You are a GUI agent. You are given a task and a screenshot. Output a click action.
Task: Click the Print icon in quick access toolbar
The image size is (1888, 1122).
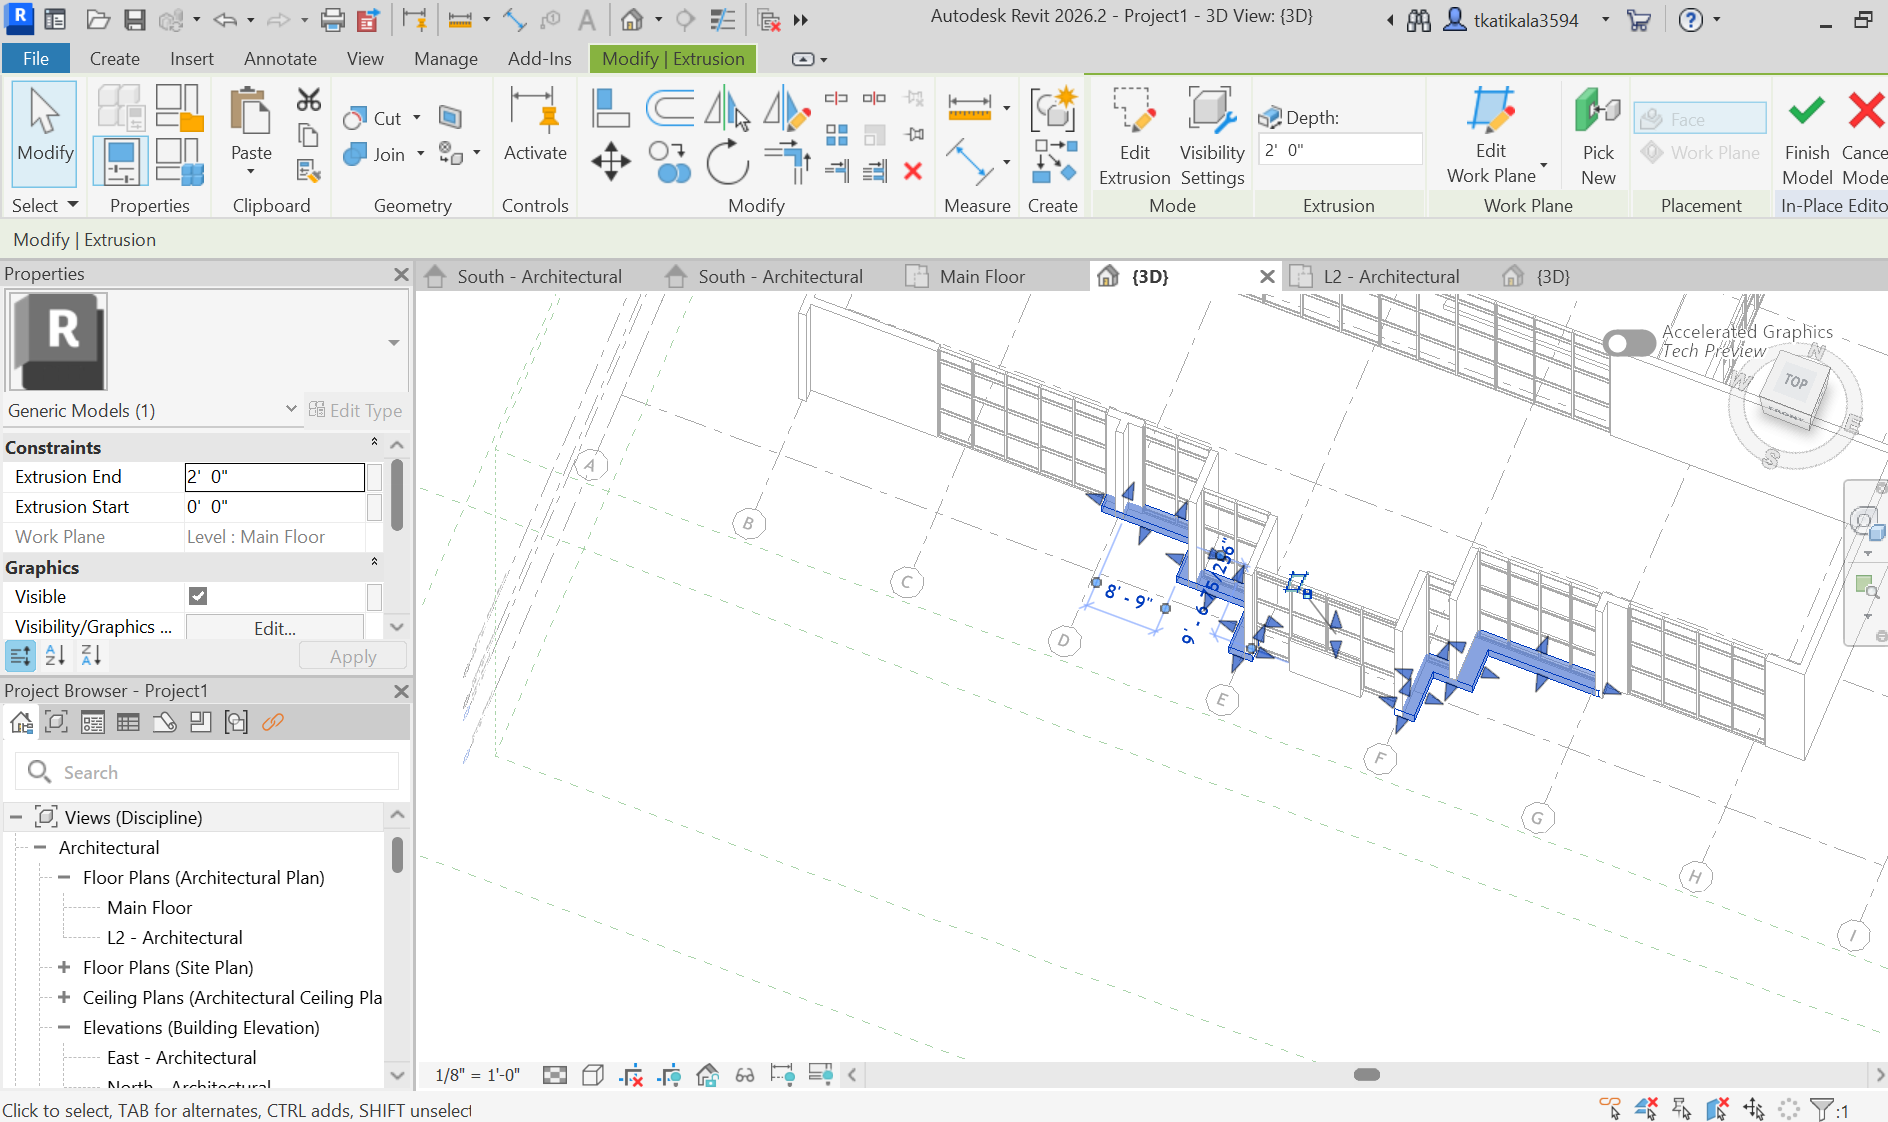332,20
